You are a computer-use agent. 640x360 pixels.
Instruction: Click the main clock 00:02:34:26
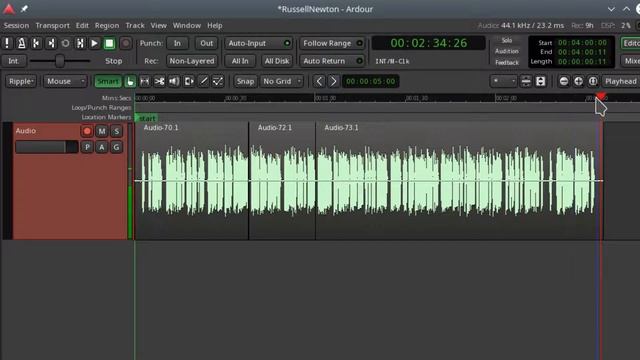(429, 43)
